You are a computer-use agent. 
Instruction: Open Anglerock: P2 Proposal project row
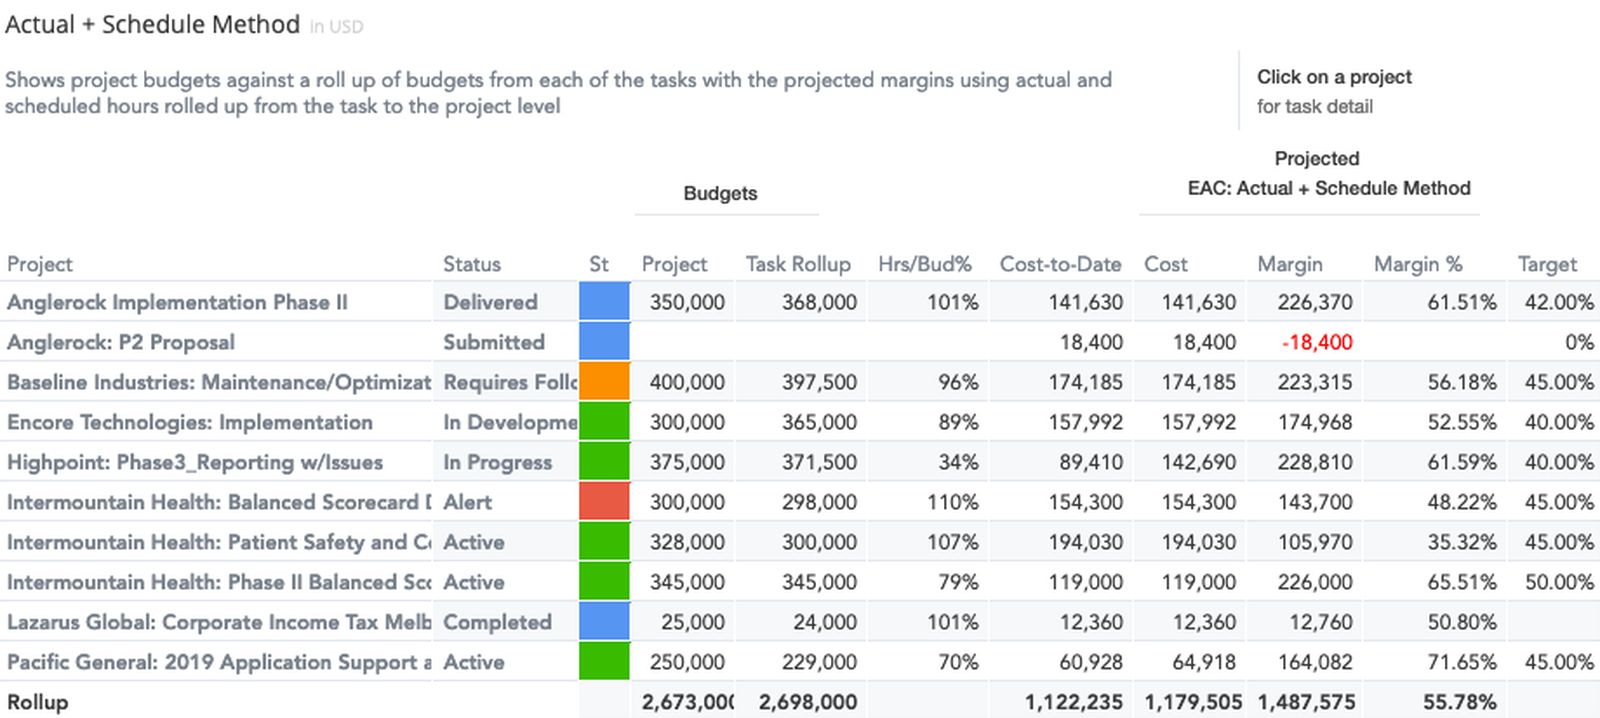(121, 342)
